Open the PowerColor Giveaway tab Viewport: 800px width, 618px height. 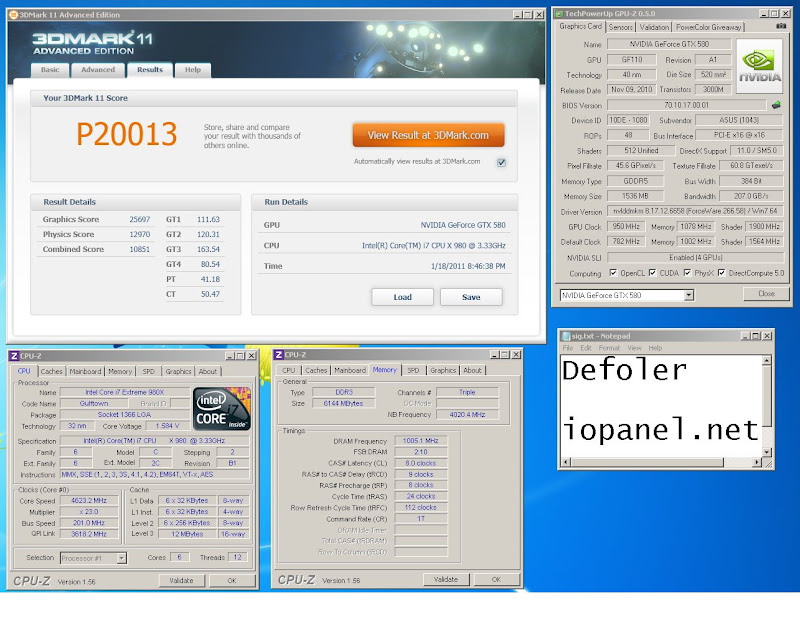(708, 27)
